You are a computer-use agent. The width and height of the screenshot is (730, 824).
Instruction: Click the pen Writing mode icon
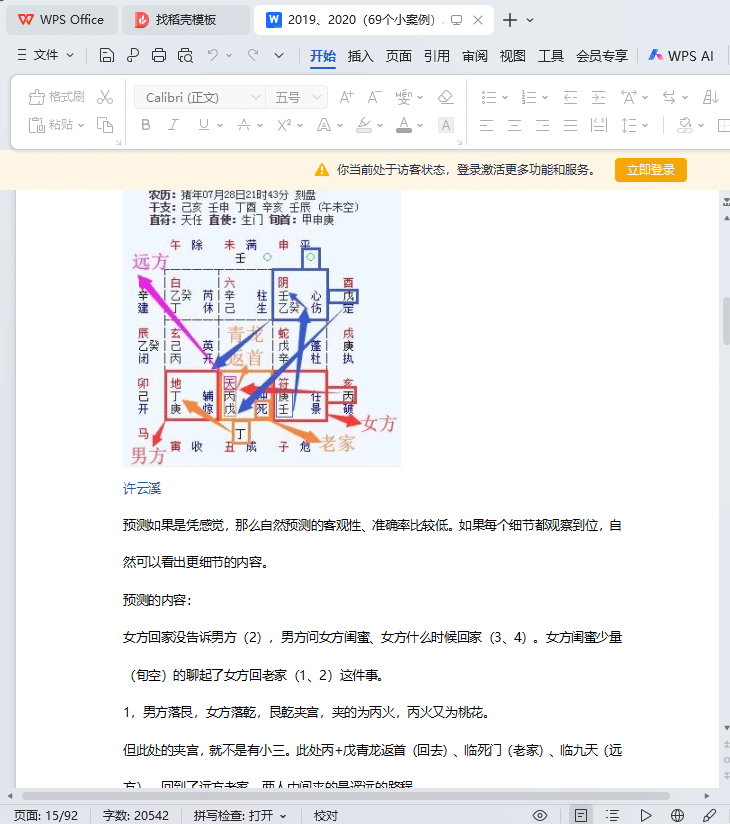pyautogui.click(x=709, y=815)
